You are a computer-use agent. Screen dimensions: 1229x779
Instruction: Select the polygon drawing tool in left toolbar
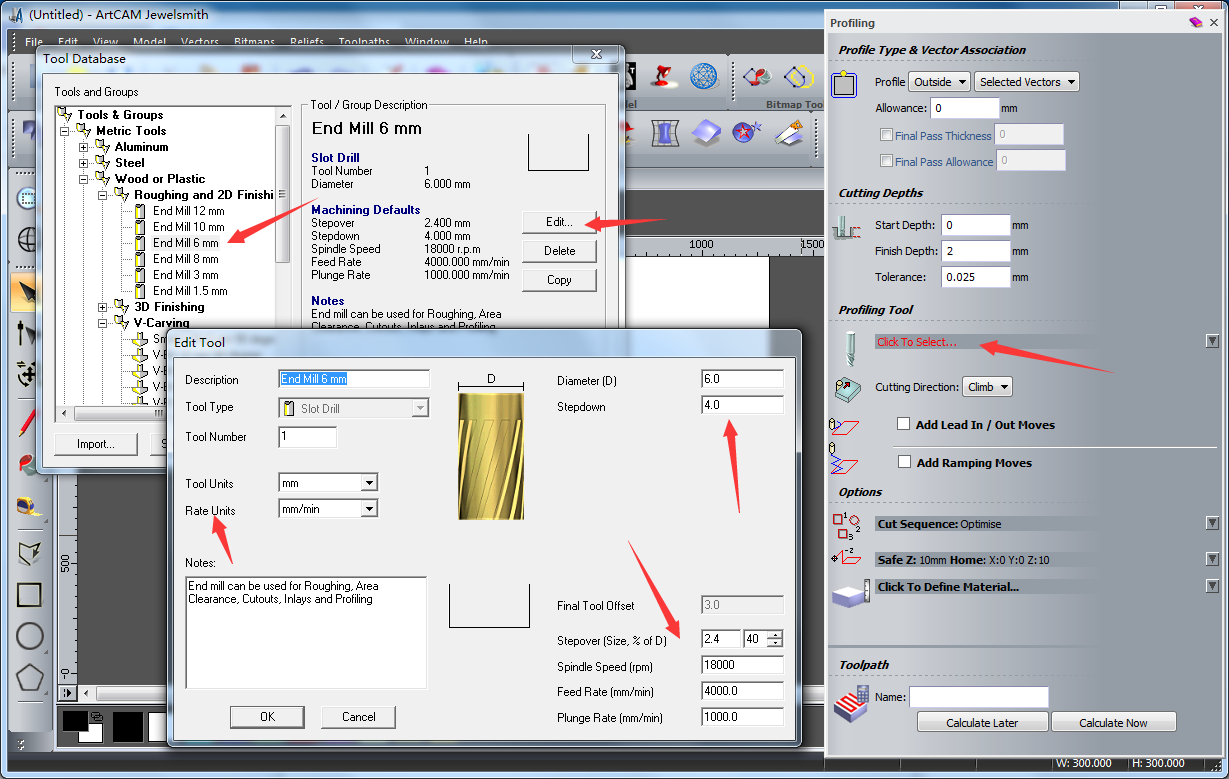pyautogui.click(x=29, y=677)
